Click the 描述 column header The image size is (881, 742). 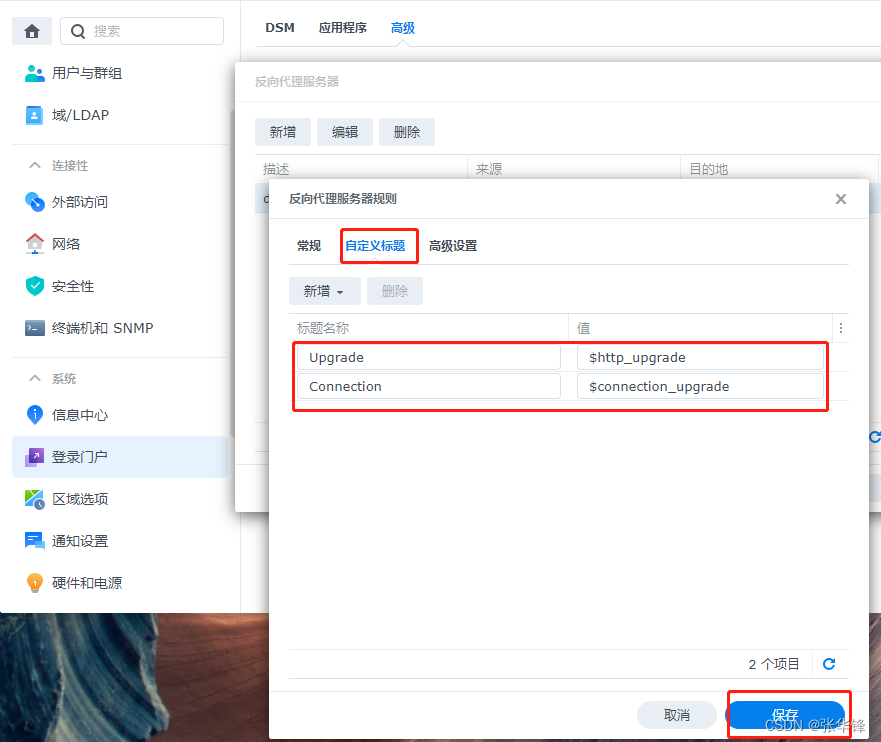click(x=361, y=168)
